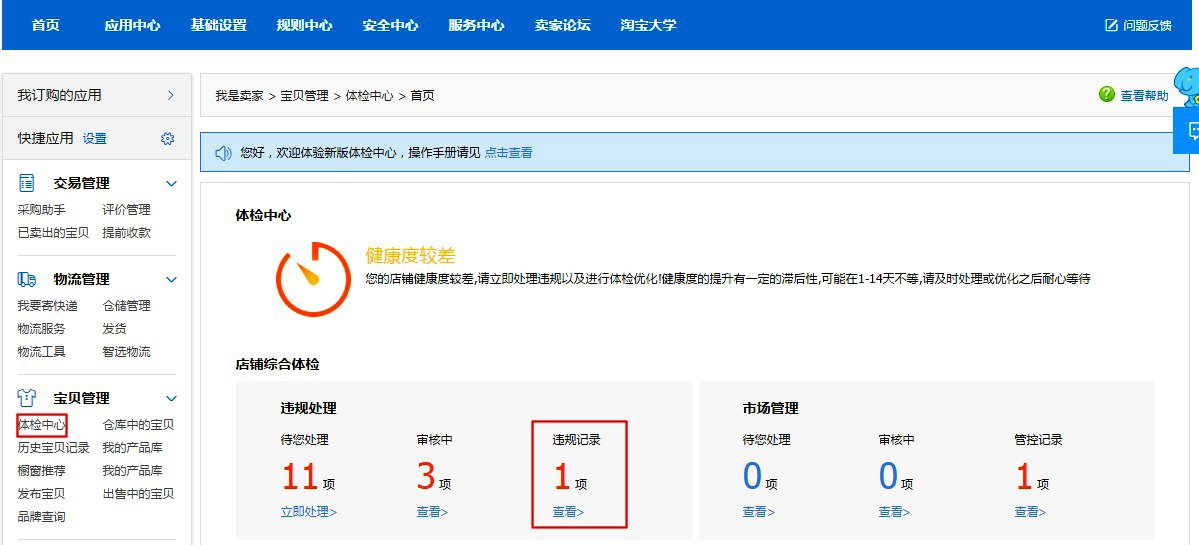This screenshot has height=545, width=1199.
Task: Collapse the 物流管理 section chevron
Action: pyautogui.click(x=171, y=280)
